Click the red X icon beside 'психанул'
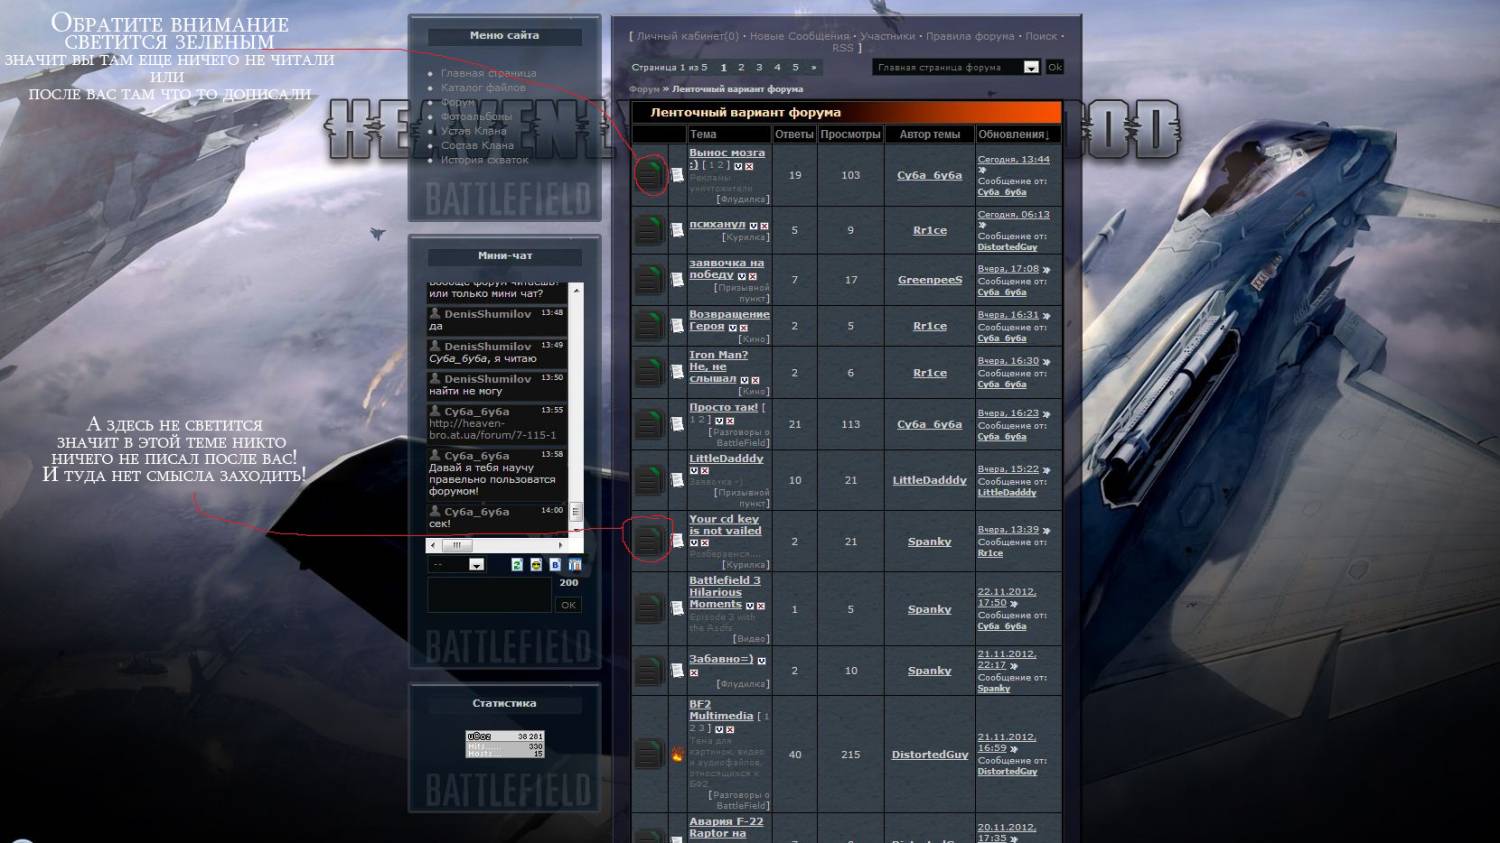 pyautogui.click(x=764, y=226)
